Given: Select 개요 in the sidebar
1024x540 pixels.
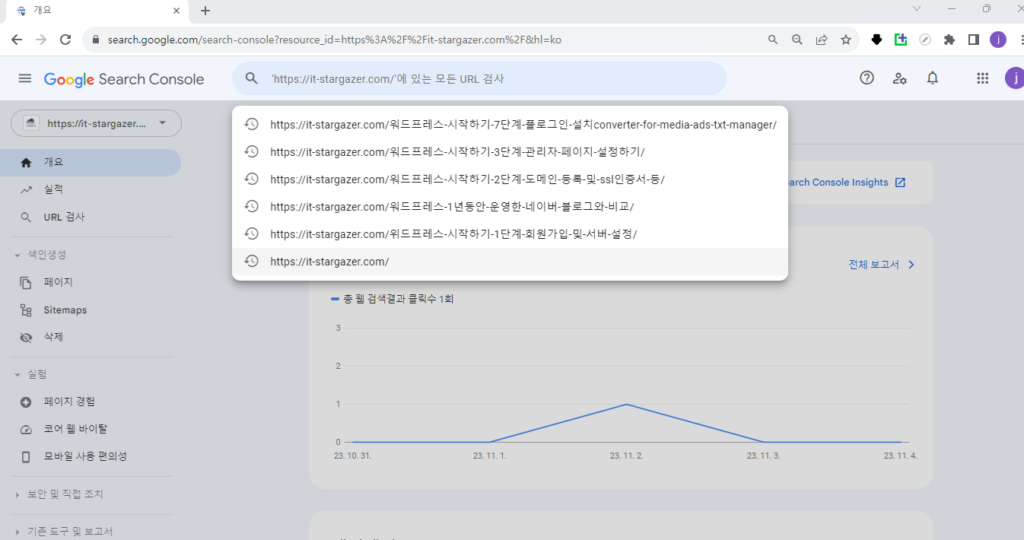Looking at the screenshot, I should [91, 162].
